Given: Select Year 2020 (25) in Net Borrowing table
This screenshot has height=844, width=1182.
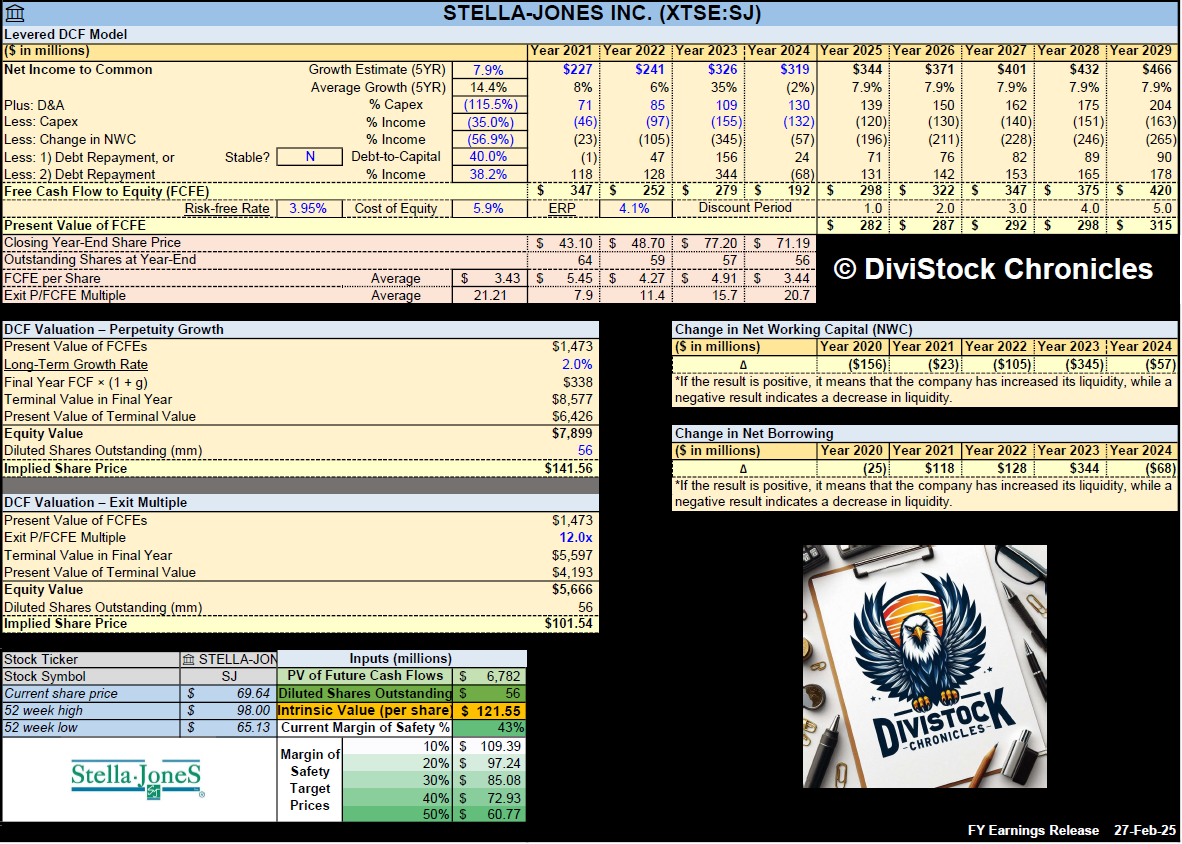Looking at the screenshot, I should 853,468.
